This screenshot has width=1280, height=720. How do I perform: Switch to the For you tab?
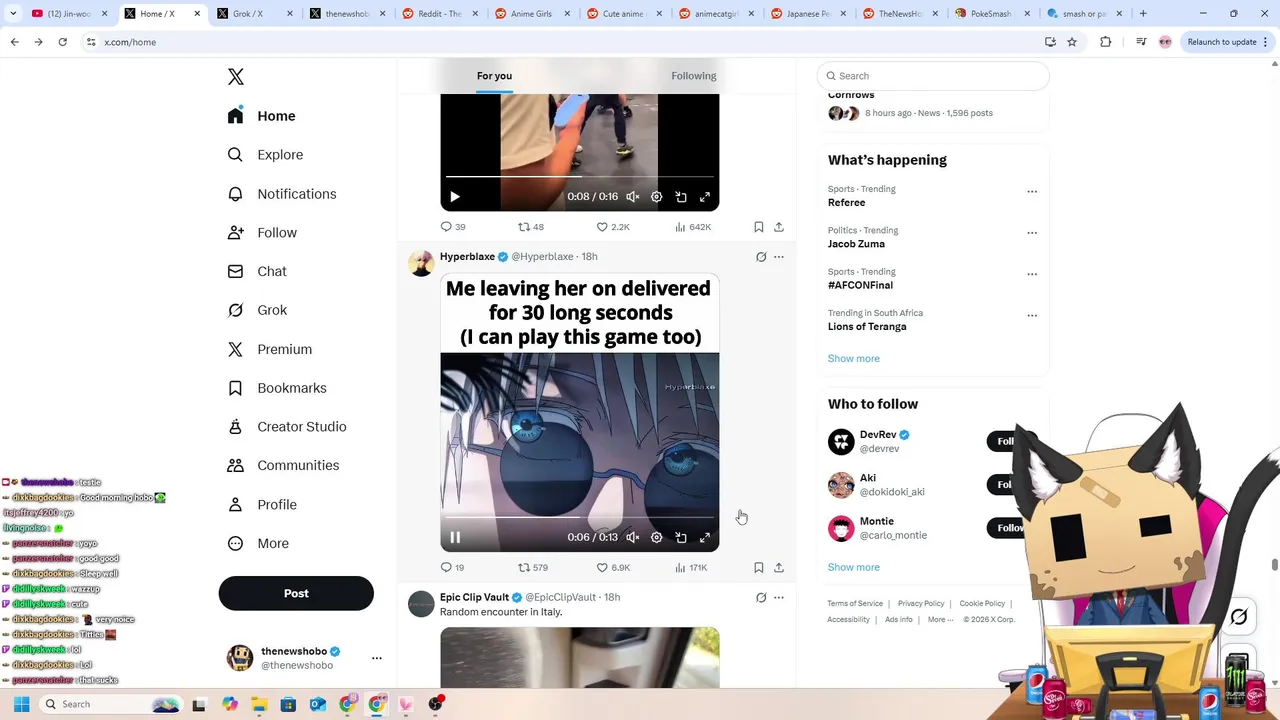point(494,76)
